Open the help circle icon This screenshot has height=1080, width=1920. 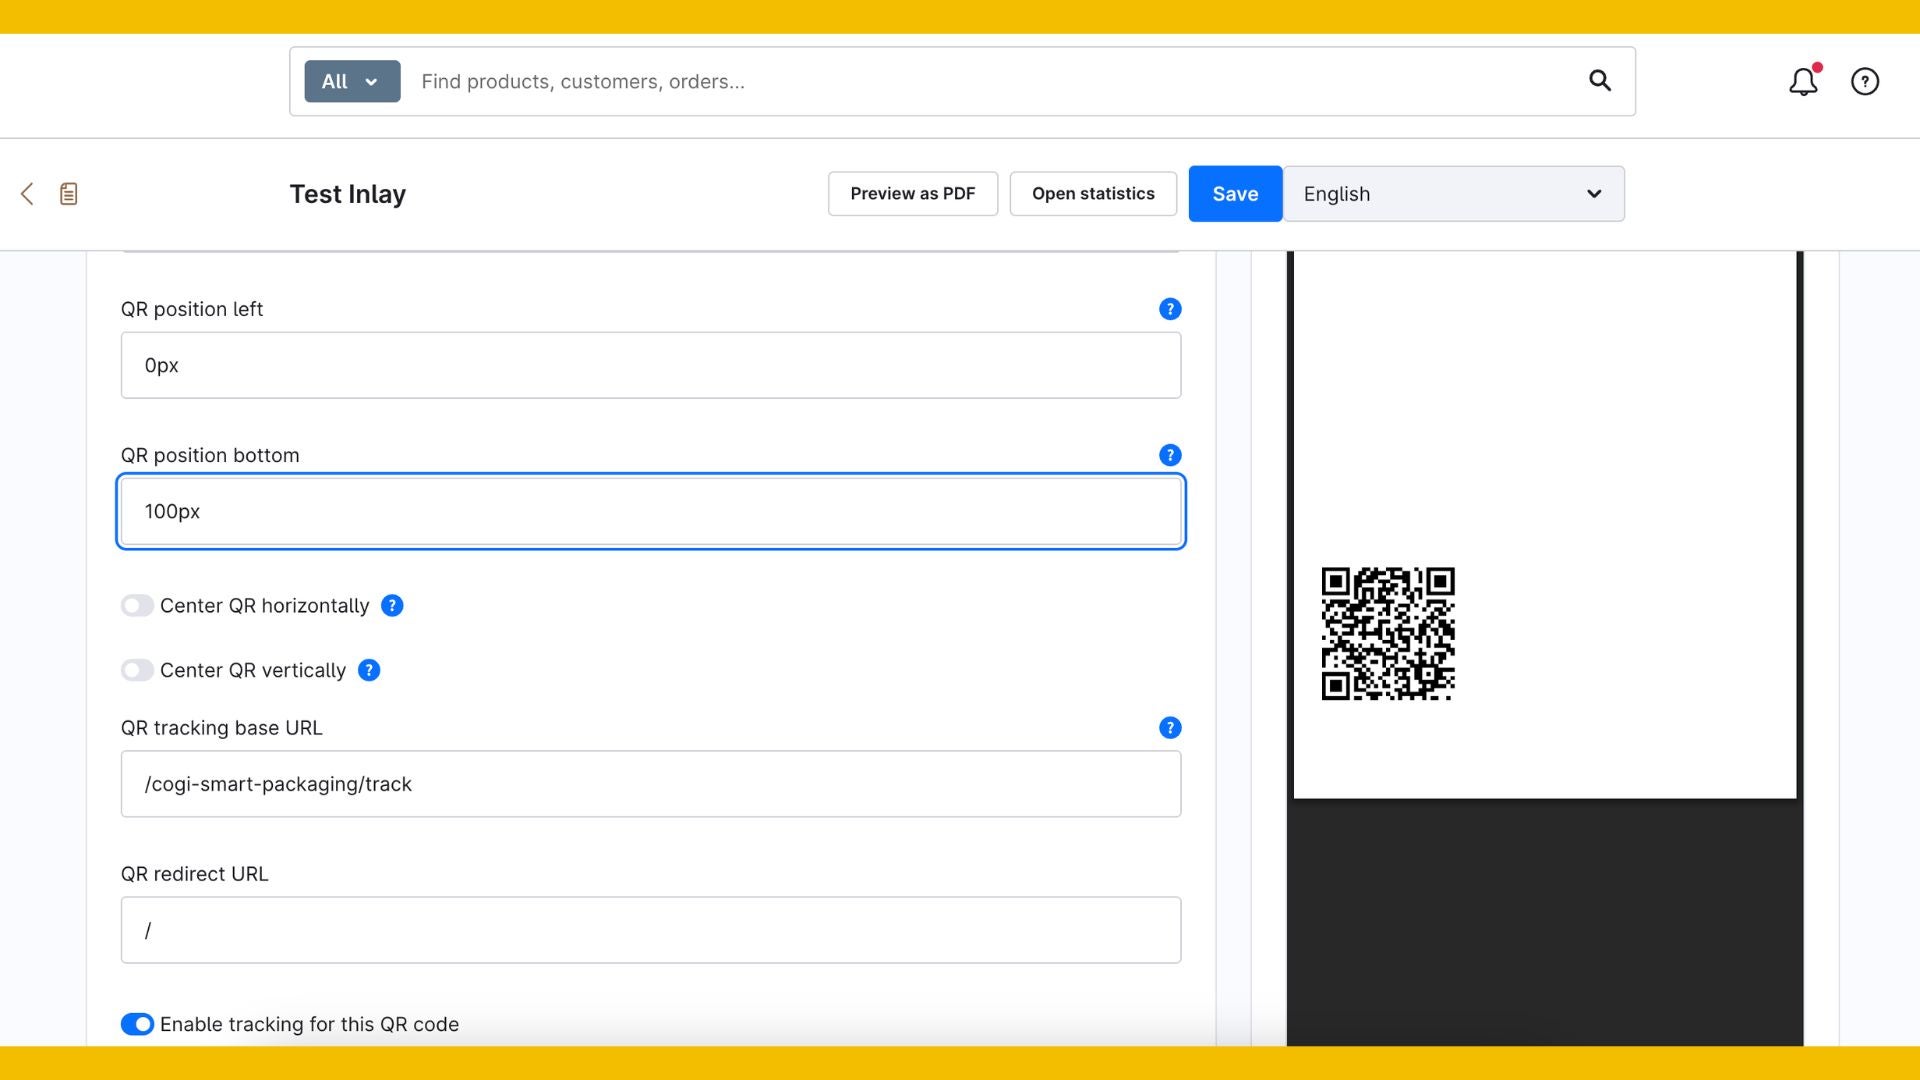(x=1865, y=82)
